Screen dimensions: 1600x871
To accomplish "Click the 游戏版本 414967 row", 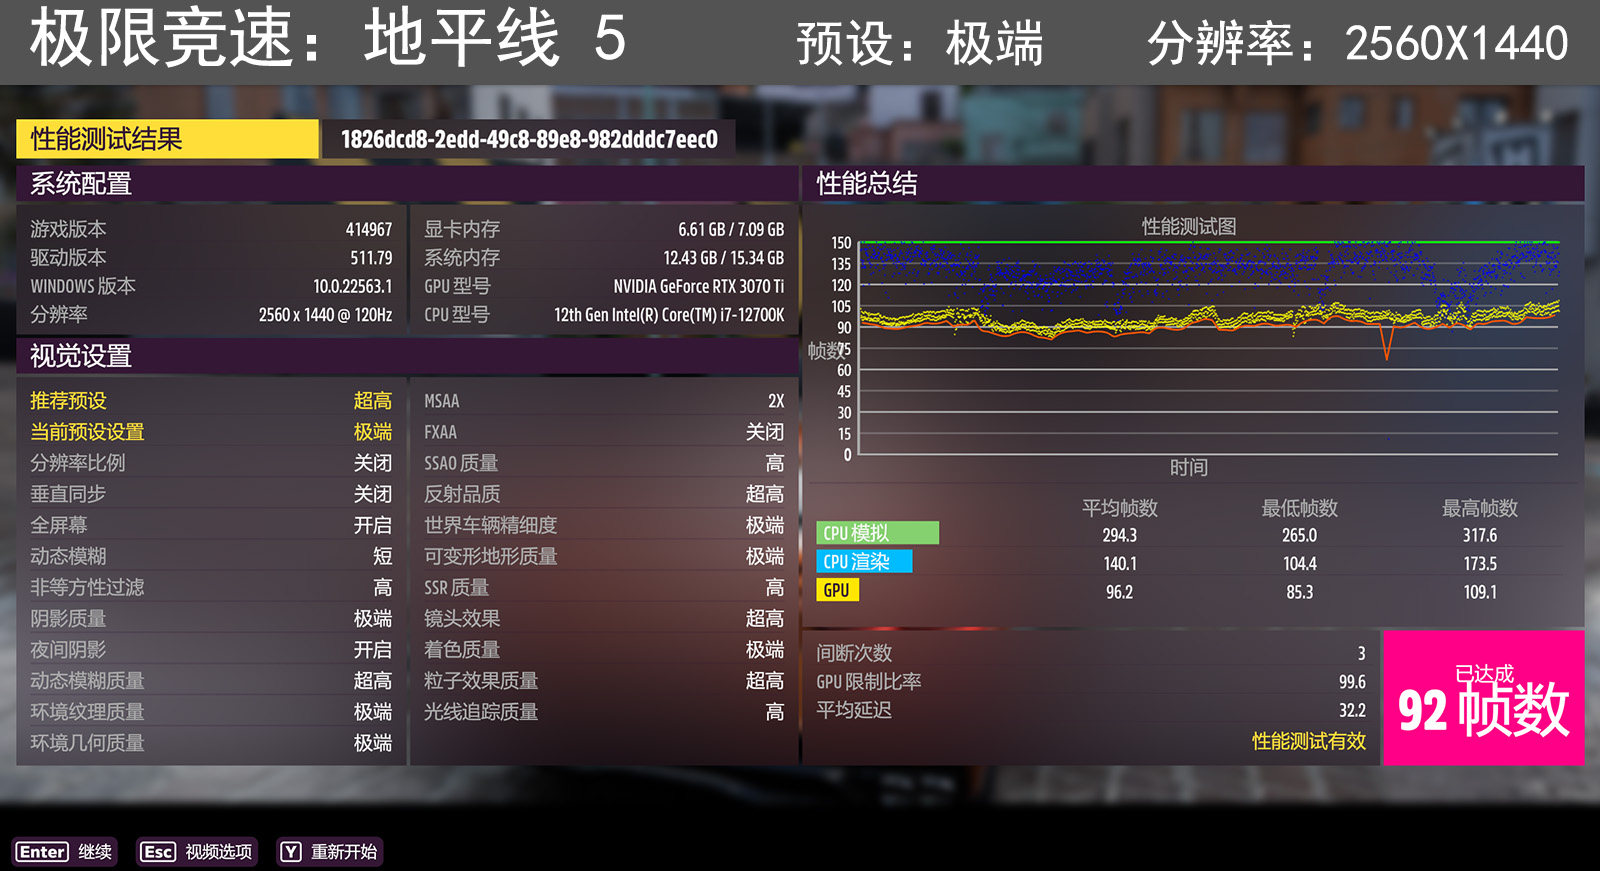I will [x=211, y=230].
